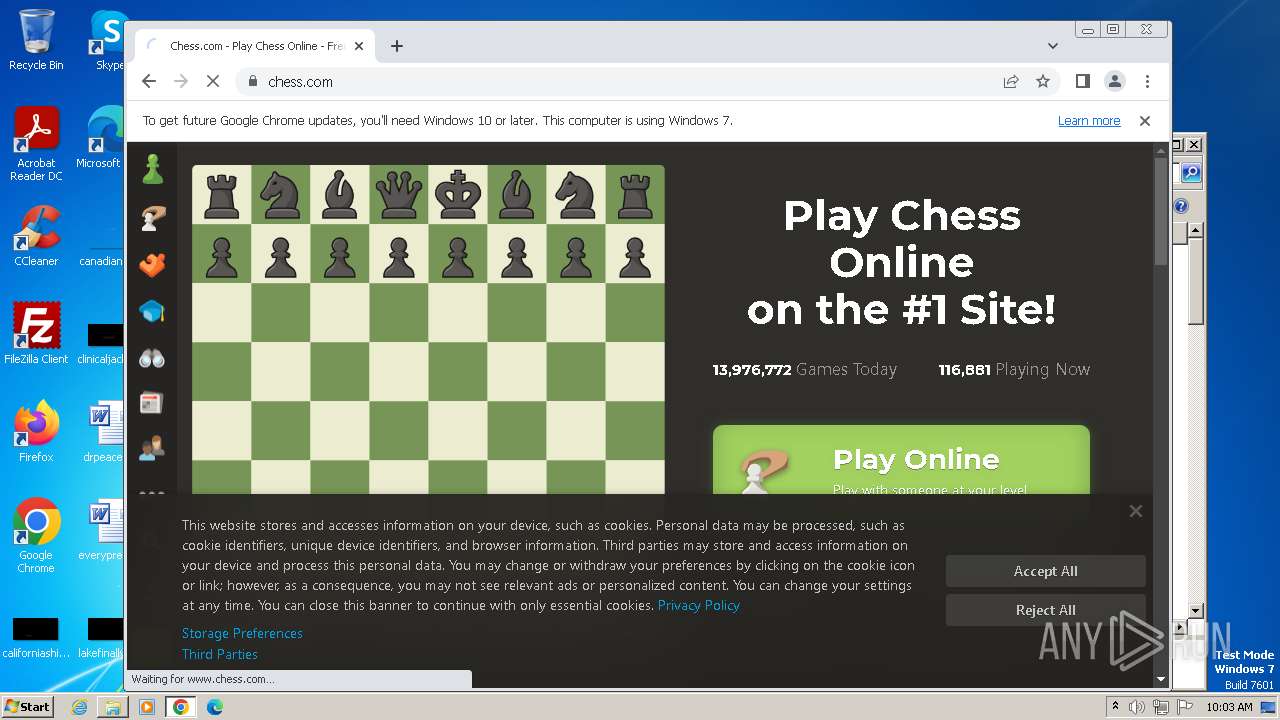Open Google Chrome desktop icon
The width and height of the screenshot is (1280, 720).
tap(36, 536)
